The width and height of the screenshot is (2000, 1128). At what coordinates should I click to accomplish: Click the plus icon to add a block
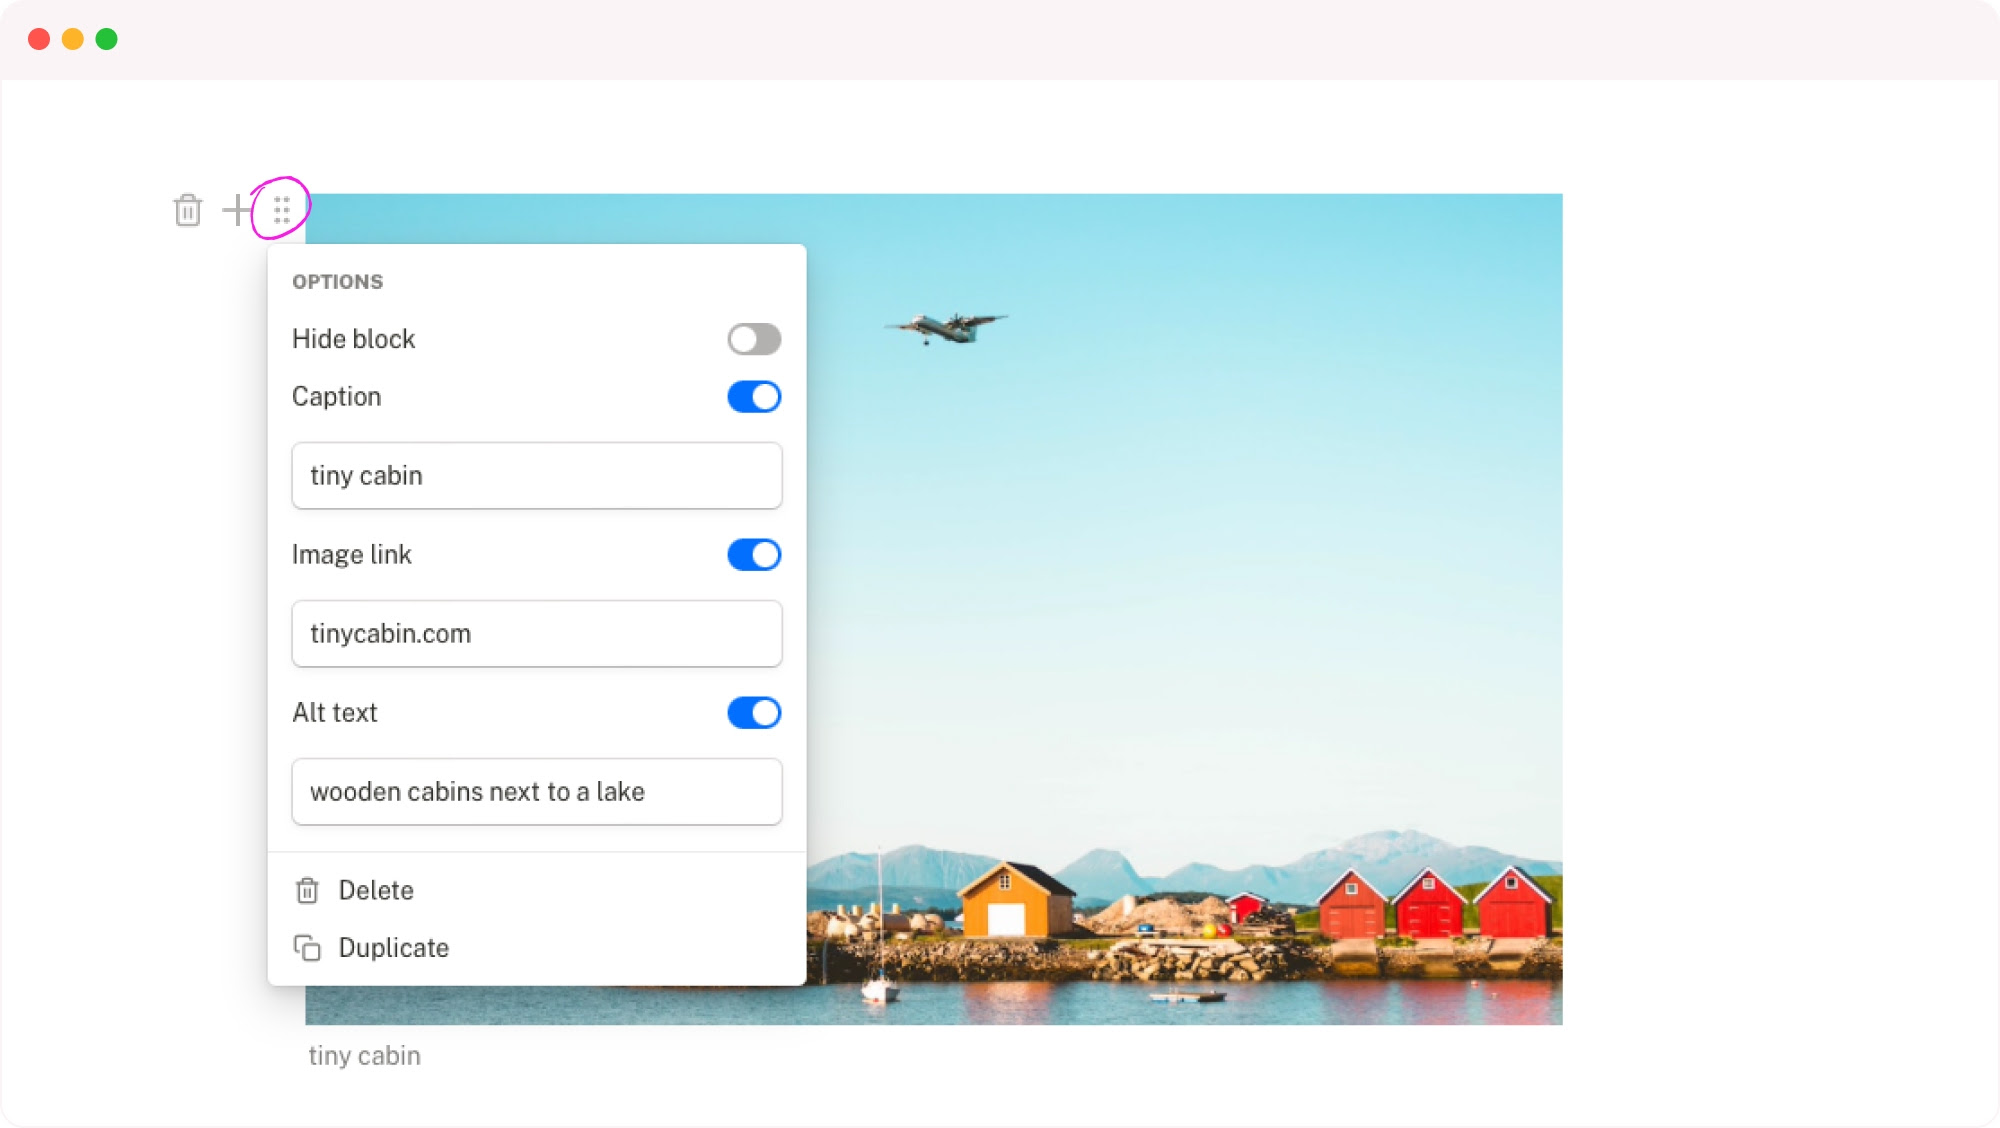coord(236,210)
